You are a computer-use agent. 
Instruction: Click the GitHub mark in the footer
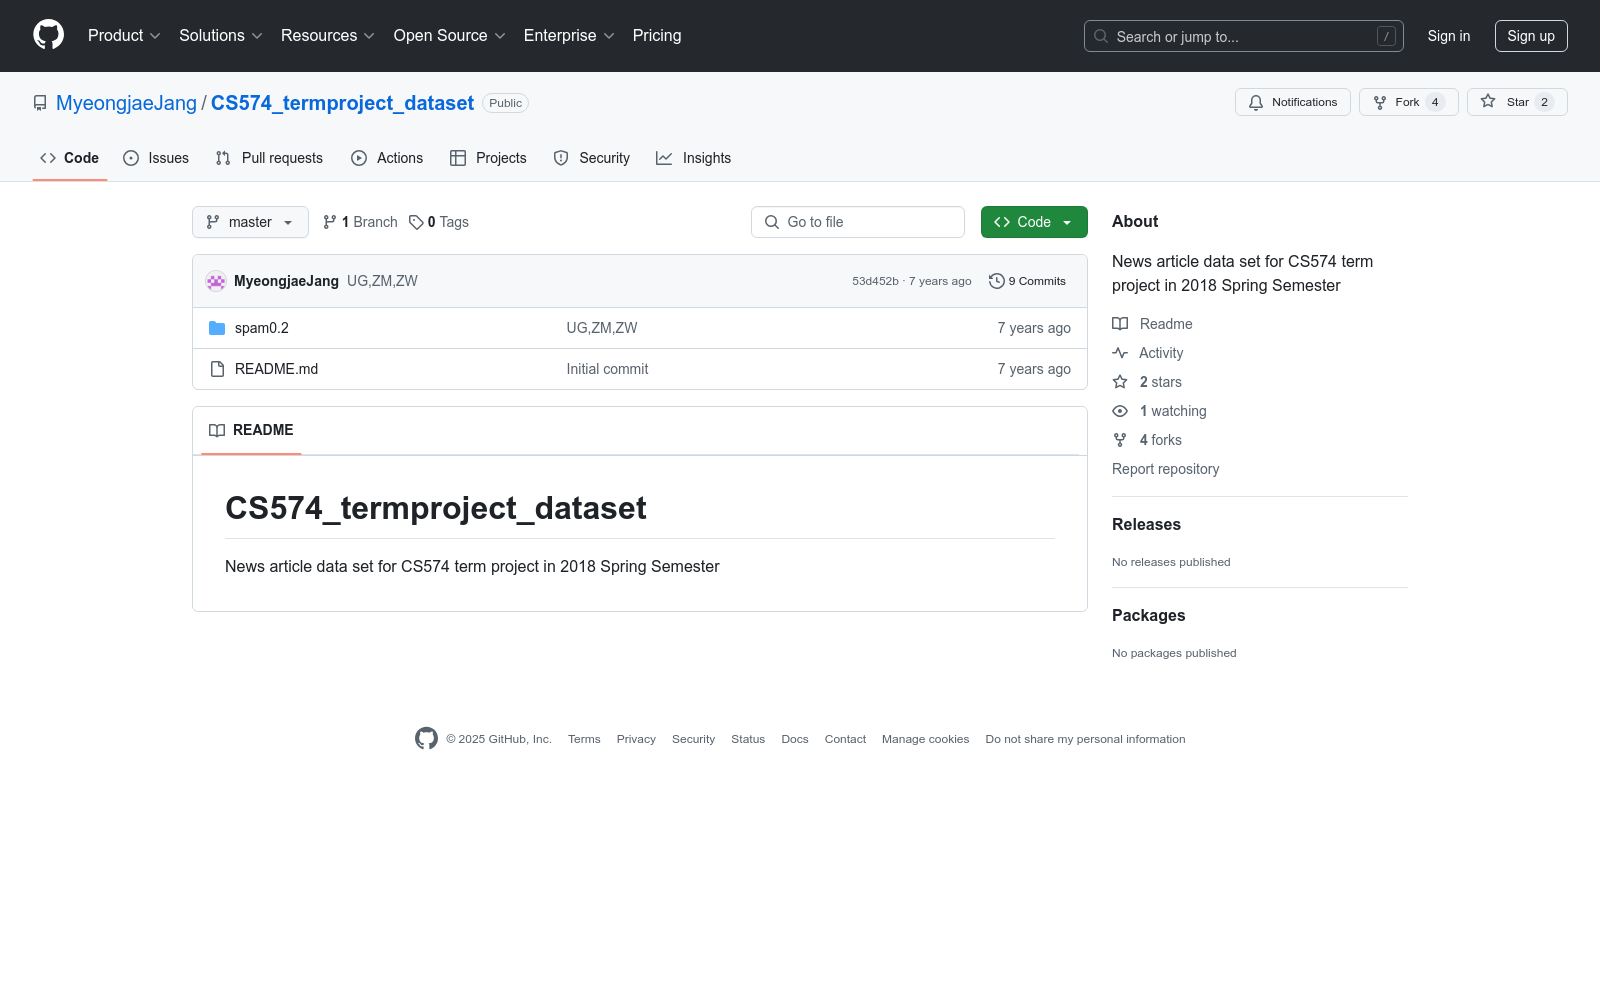point(426,739)
